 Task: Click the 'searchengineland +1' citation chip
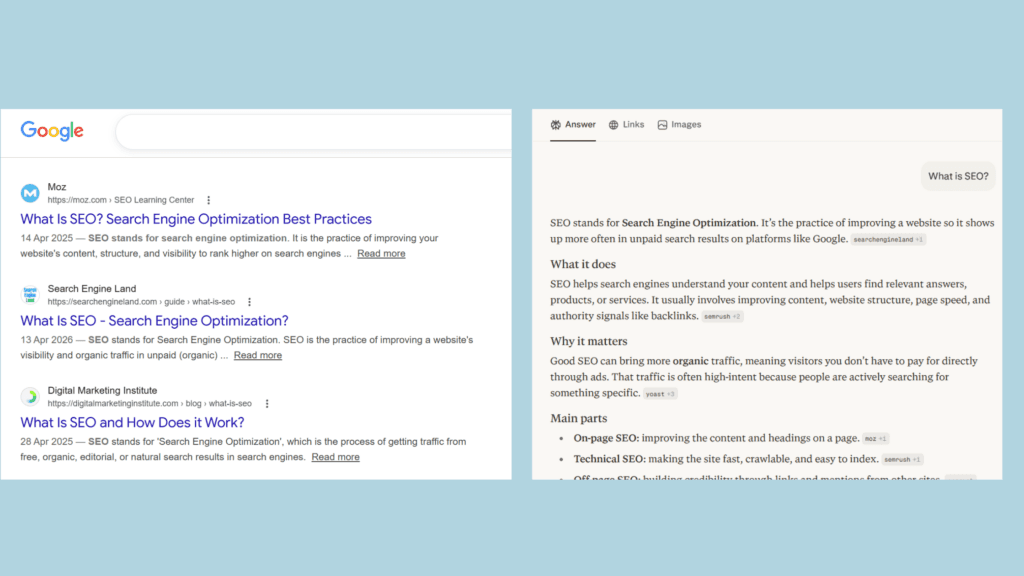[x=888, y=240]
